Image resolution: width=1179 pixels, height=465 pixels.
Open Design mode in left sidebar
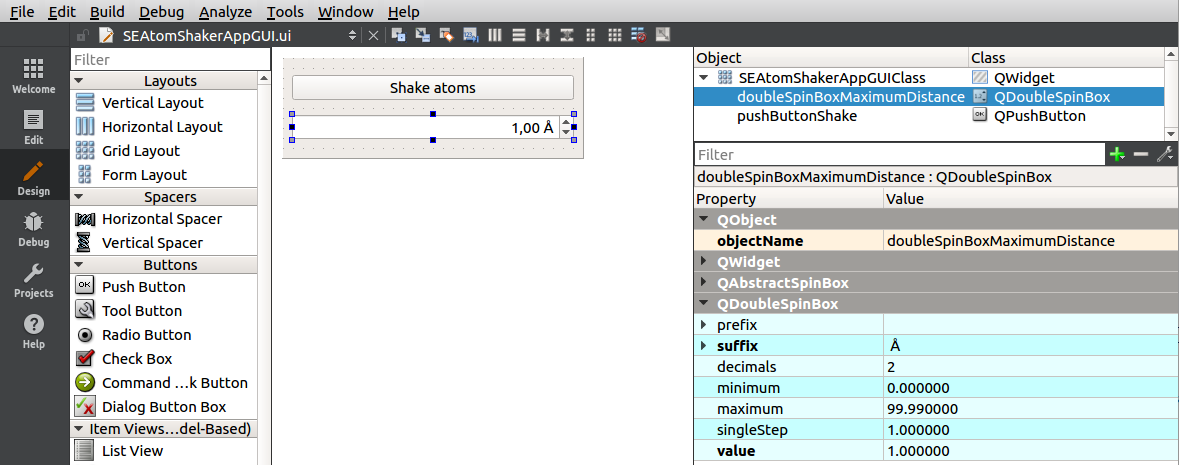[33, 178]
